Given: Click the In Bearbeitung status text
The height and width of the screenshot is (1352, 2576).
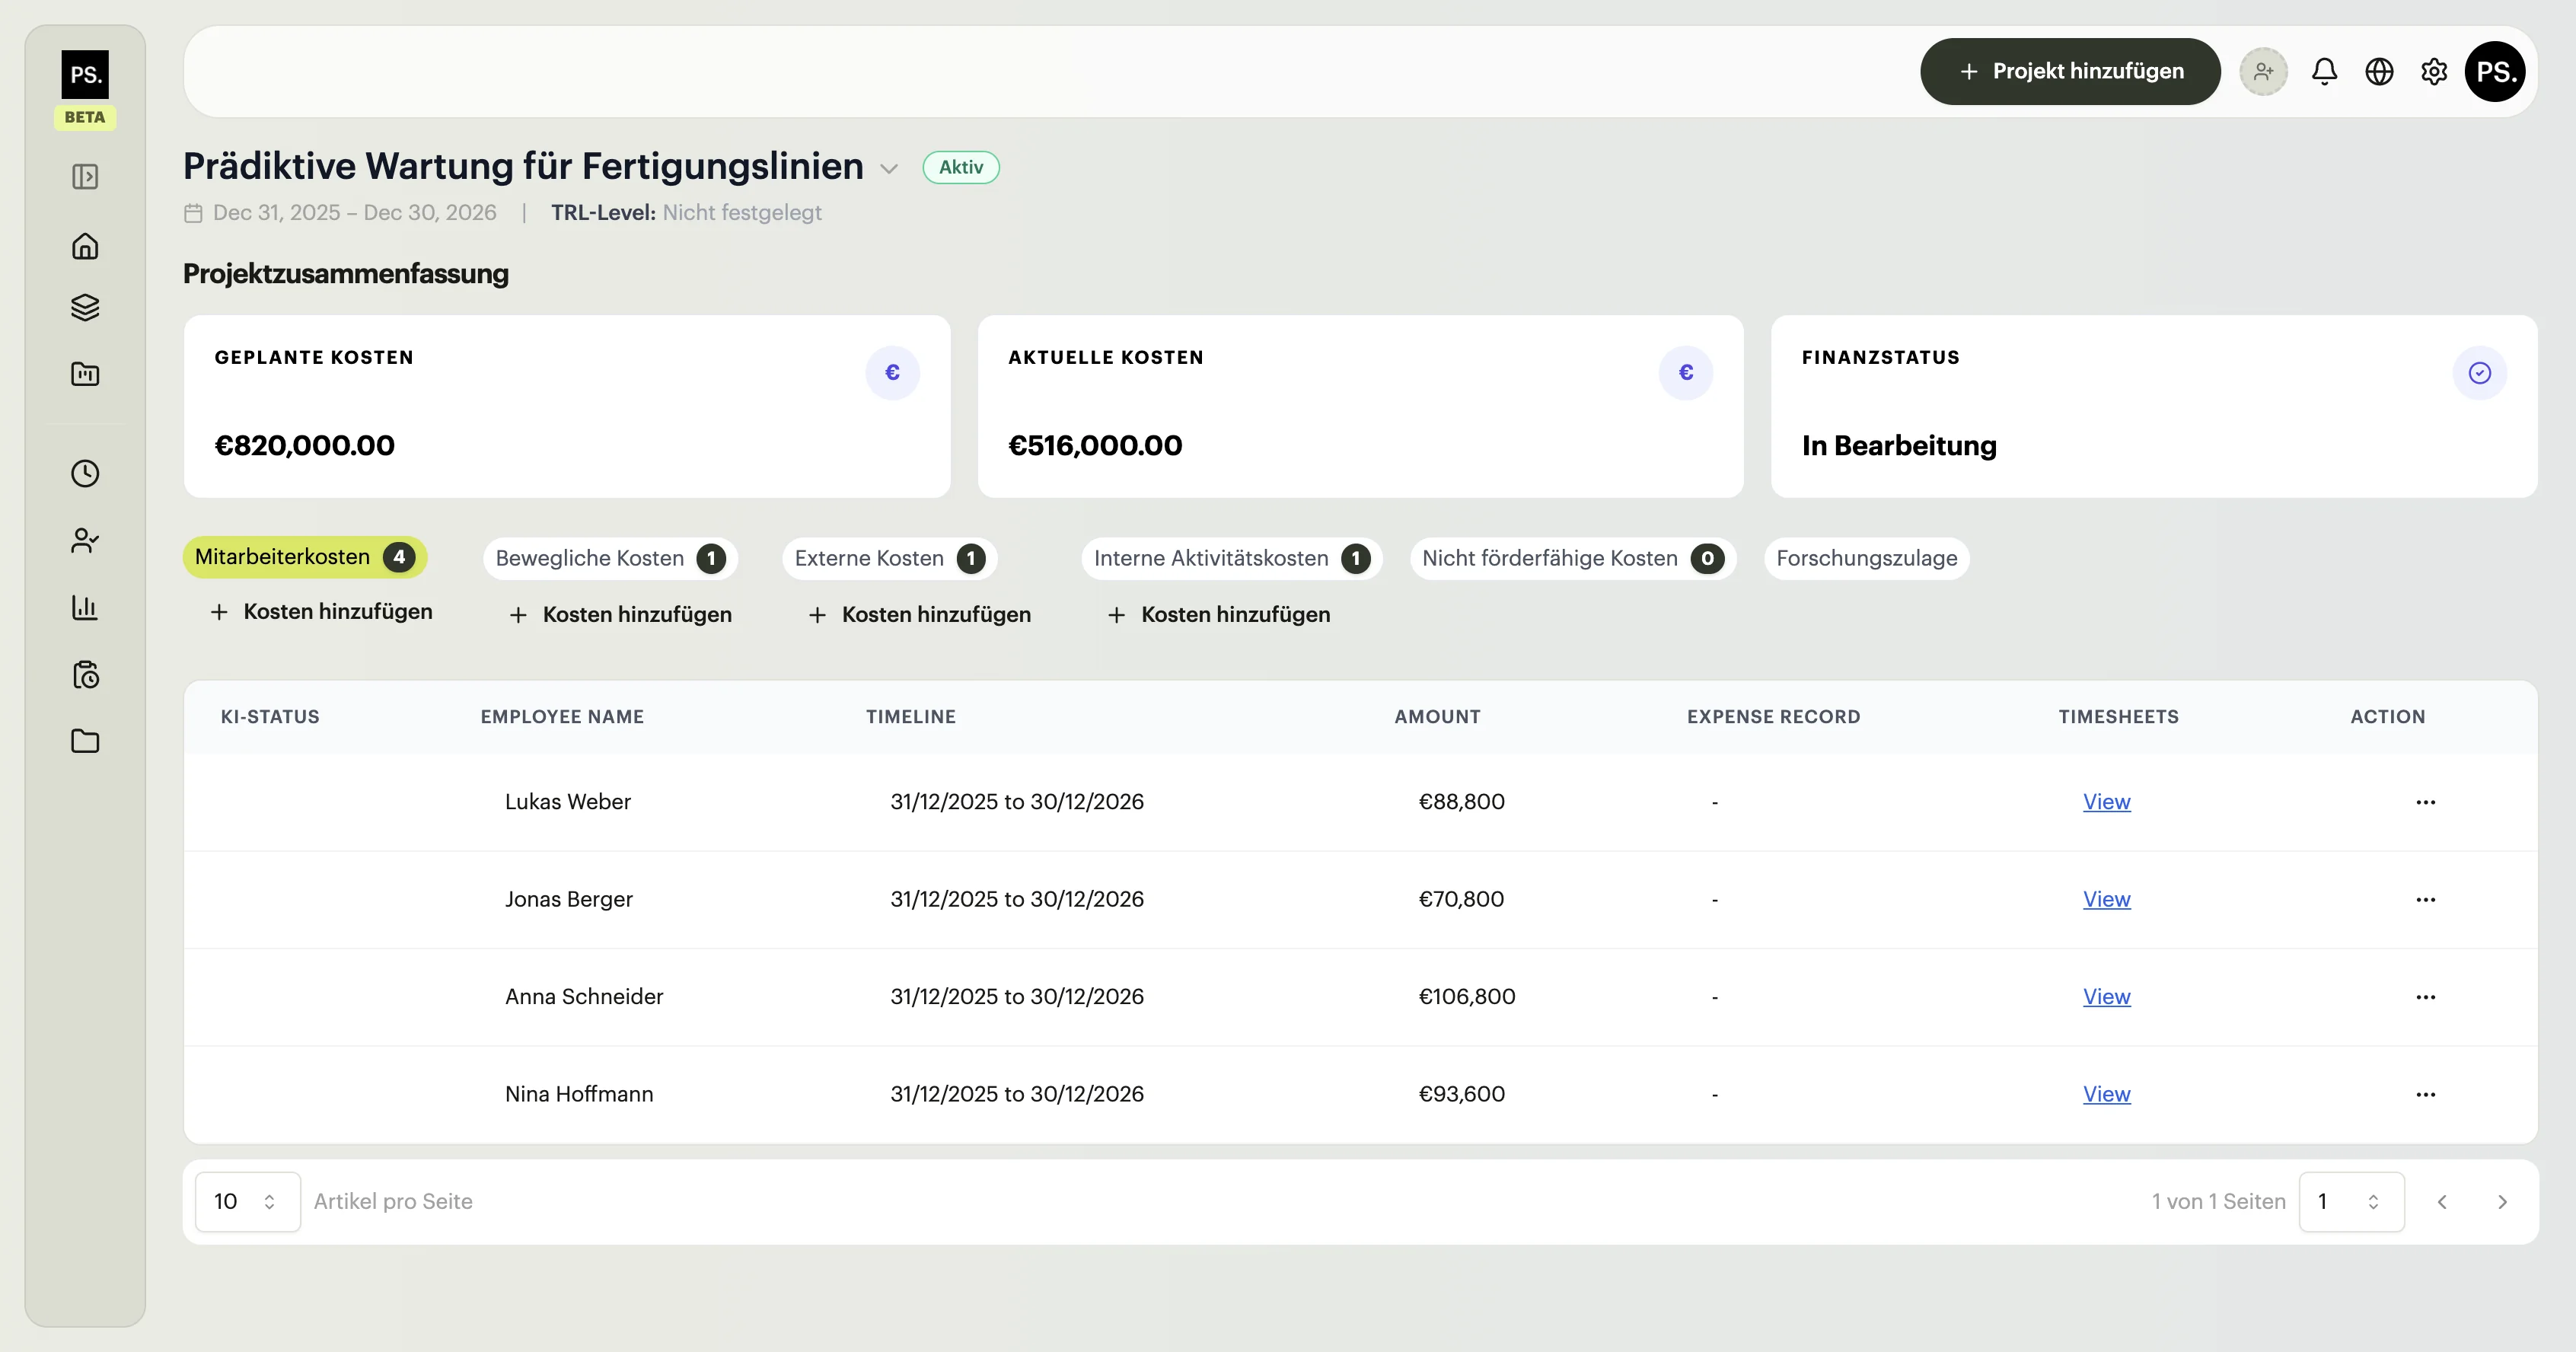Looking at the screenshot, I should 1899,446.
